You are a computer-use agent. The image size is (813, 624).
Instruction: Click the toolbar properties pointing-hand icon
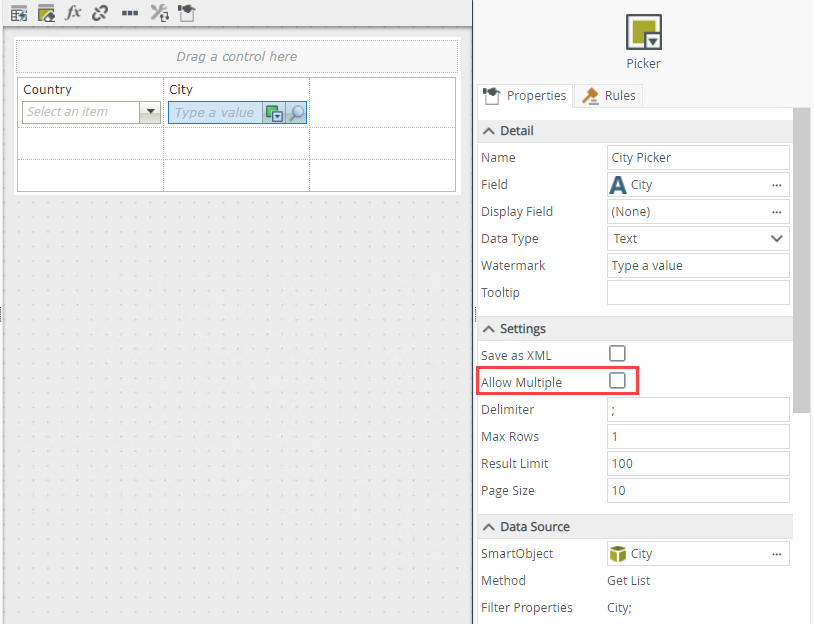pyautogui.click(x=187, y=13)
